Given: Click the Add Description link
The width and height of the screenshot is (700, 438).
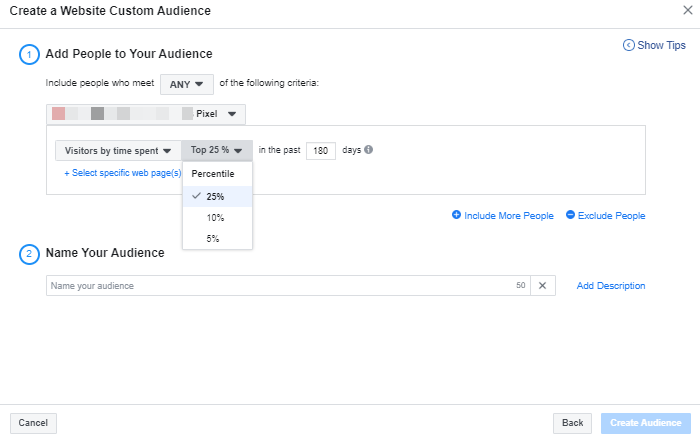Looking at the screenshot, I should [610, 286].
